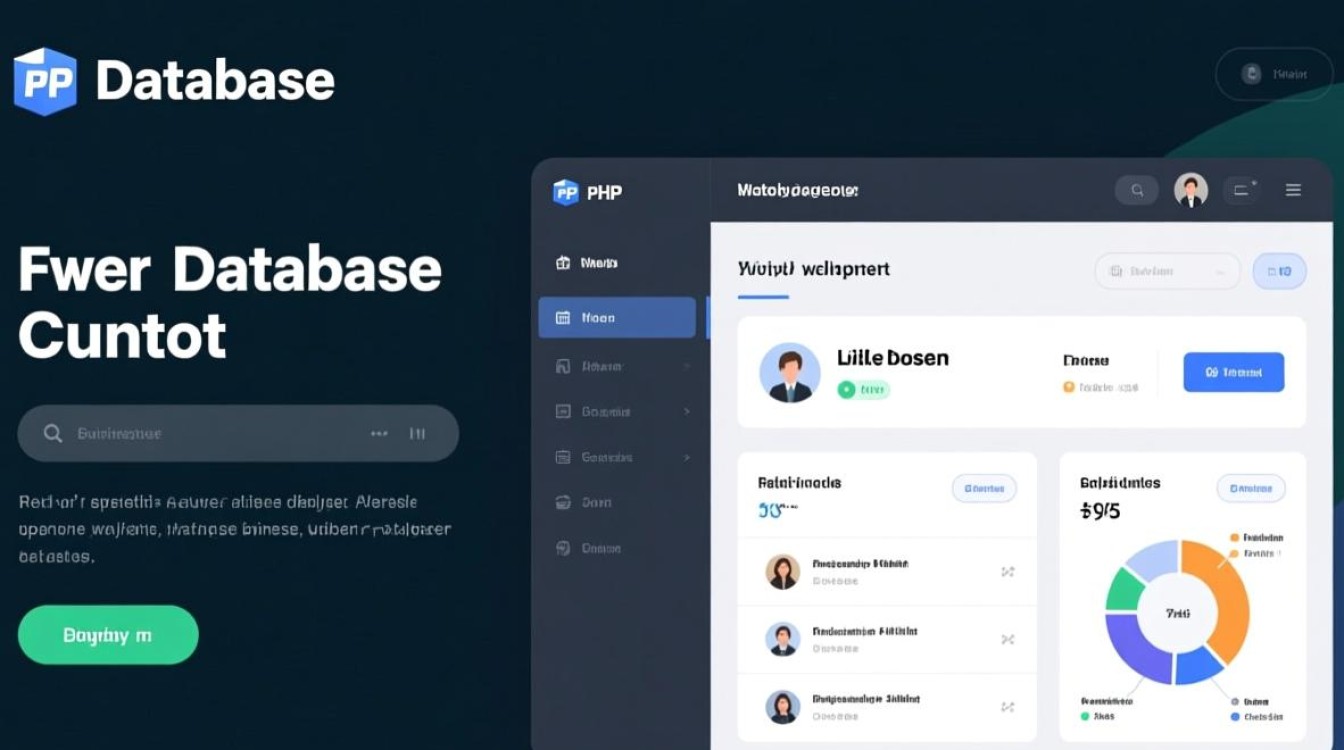Click action icon on first list row
This screenshot has width=1344, height=750.
point(1007,572)
